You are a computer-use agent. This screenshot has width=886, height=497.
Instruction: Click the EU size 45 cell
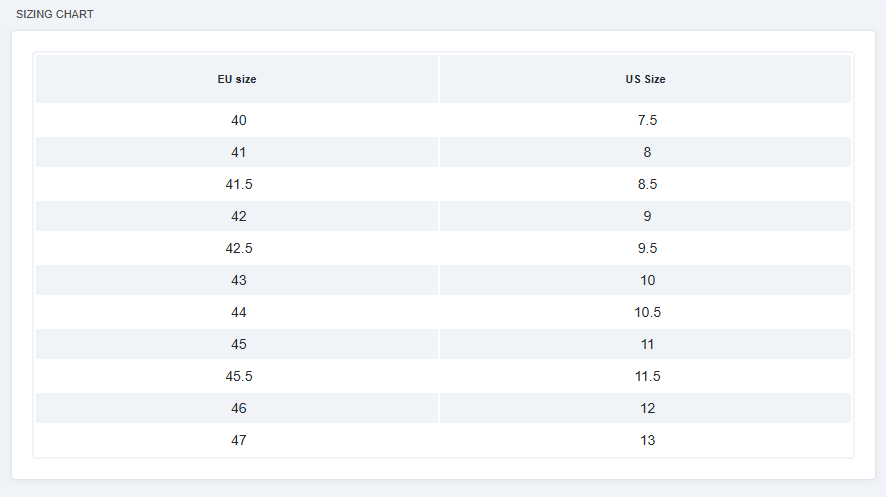point(238,344)
